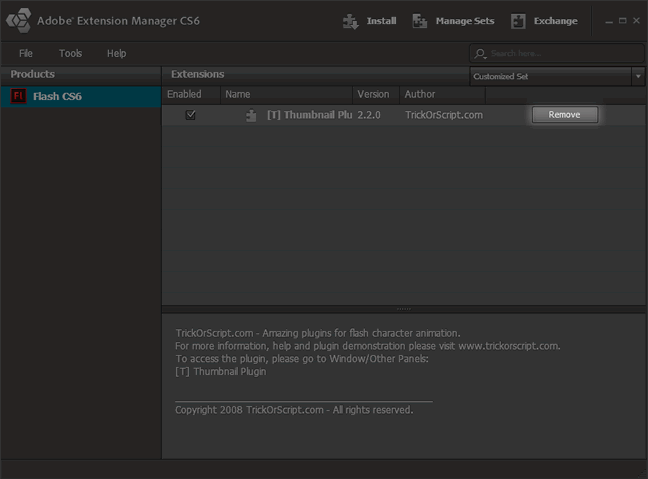The image size is (648, 479).
Task: Click the Thumbnail Plugin extension type icon
Action: (x=251, y=115)
